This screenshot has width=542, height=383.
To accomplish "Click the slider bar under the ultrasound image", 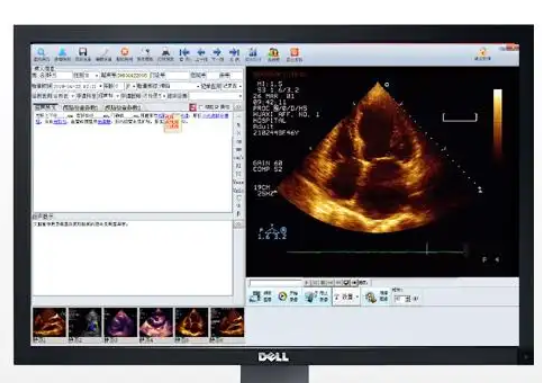I will (x=275, y=283).
